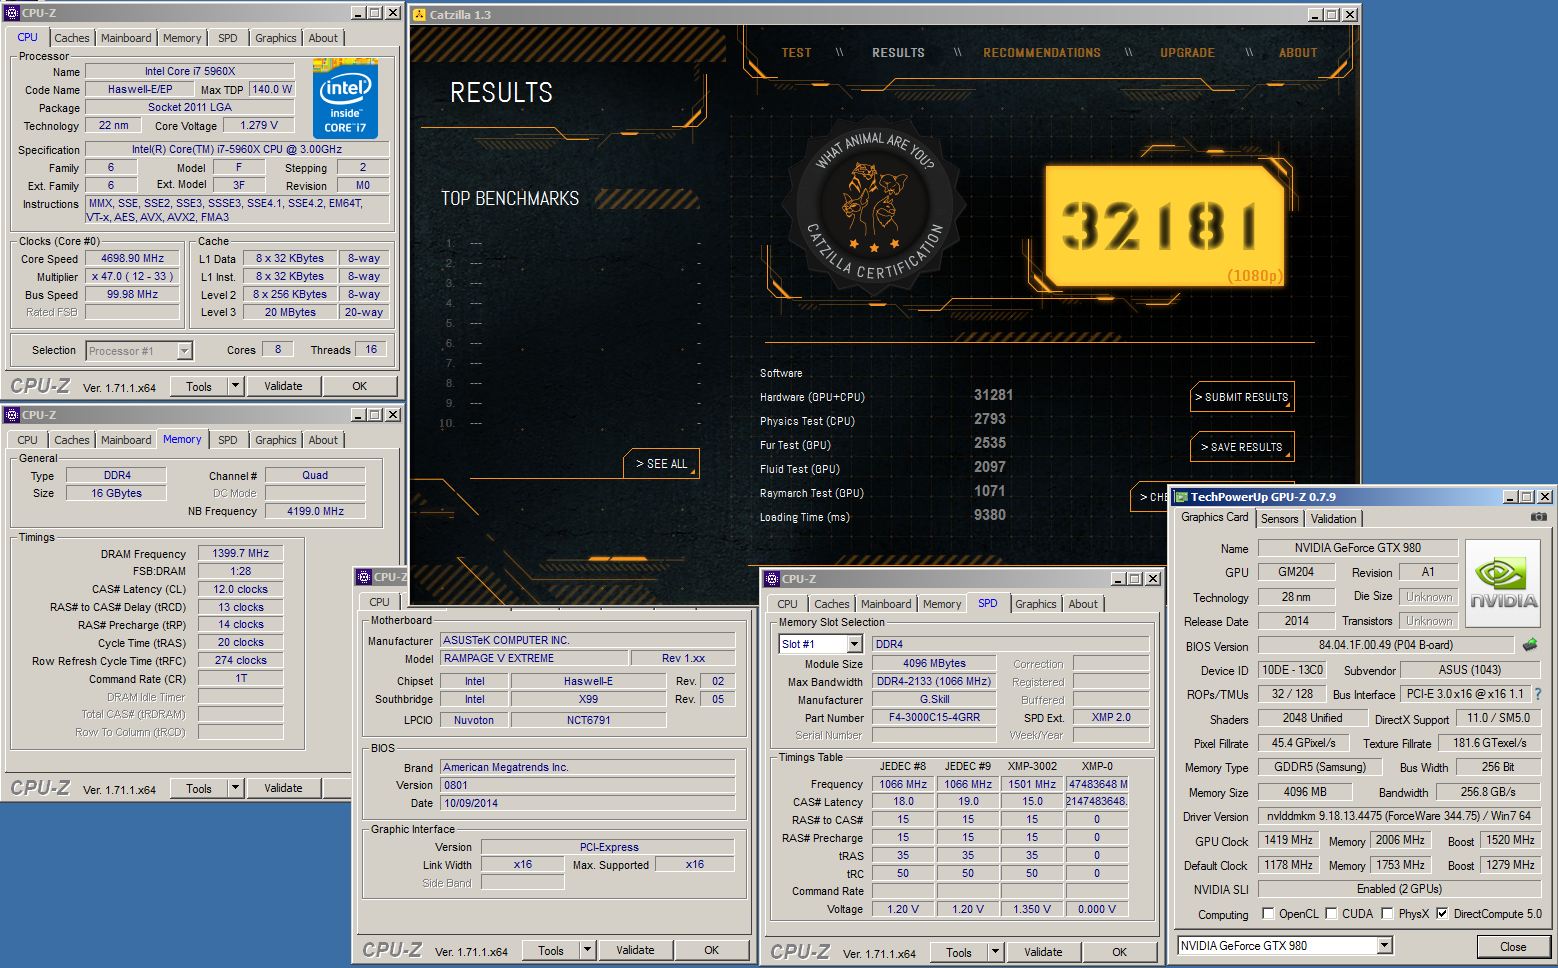Expand Tools arrow in CPU-Z memory window

tap(235, 788)
